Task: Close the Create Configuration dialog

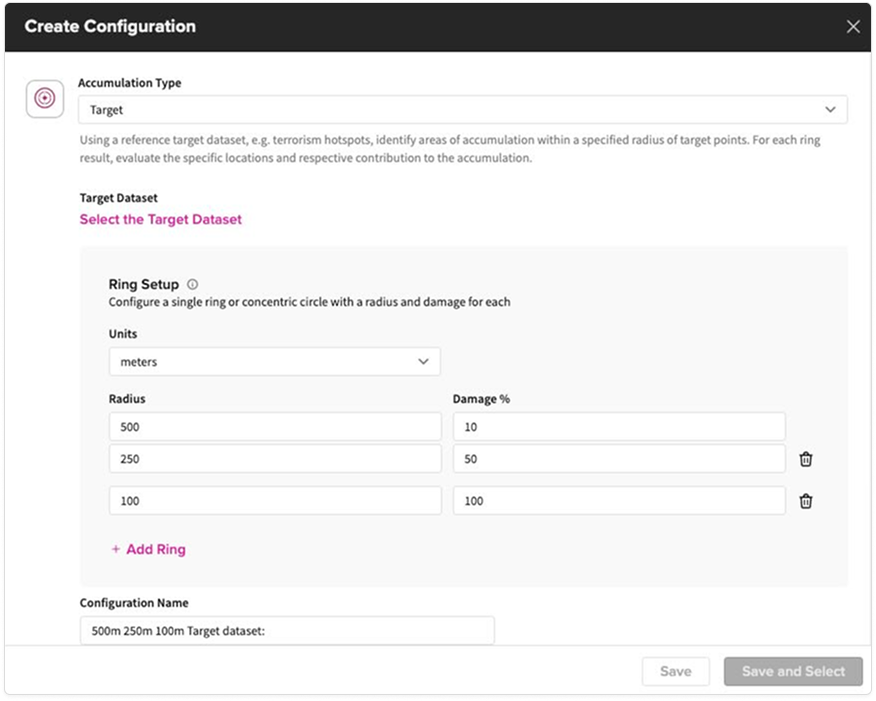Action: tap(853, 27)
